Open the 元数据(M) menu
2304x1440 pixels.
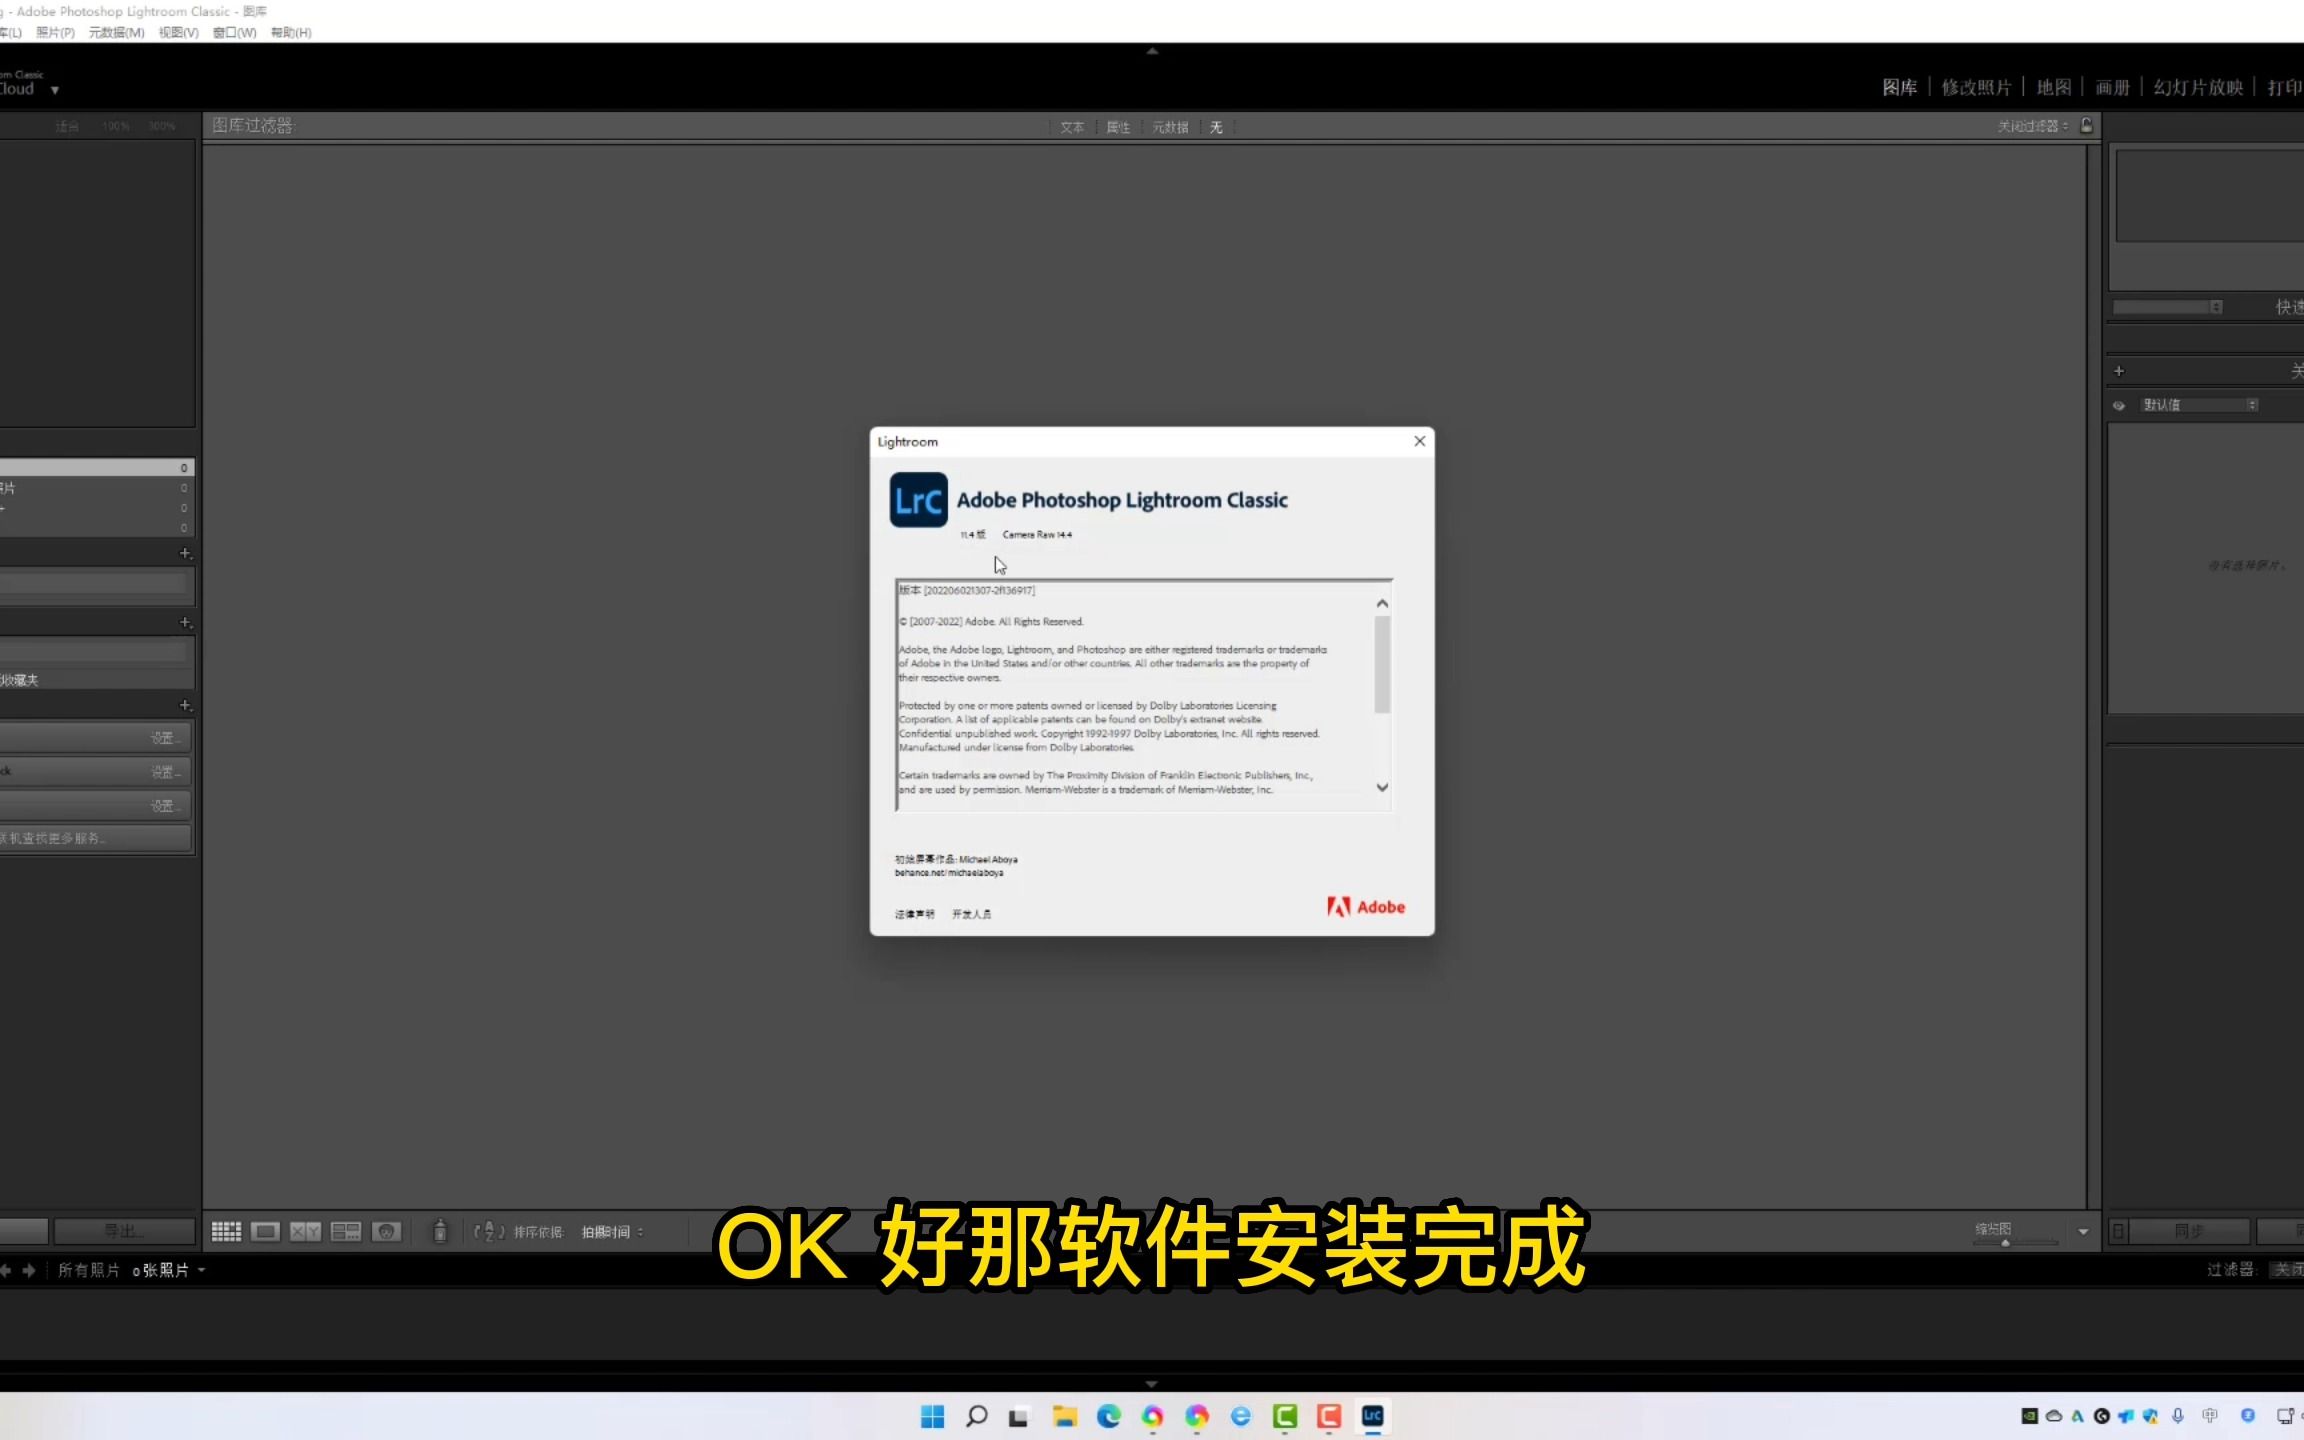coord(117,33)
